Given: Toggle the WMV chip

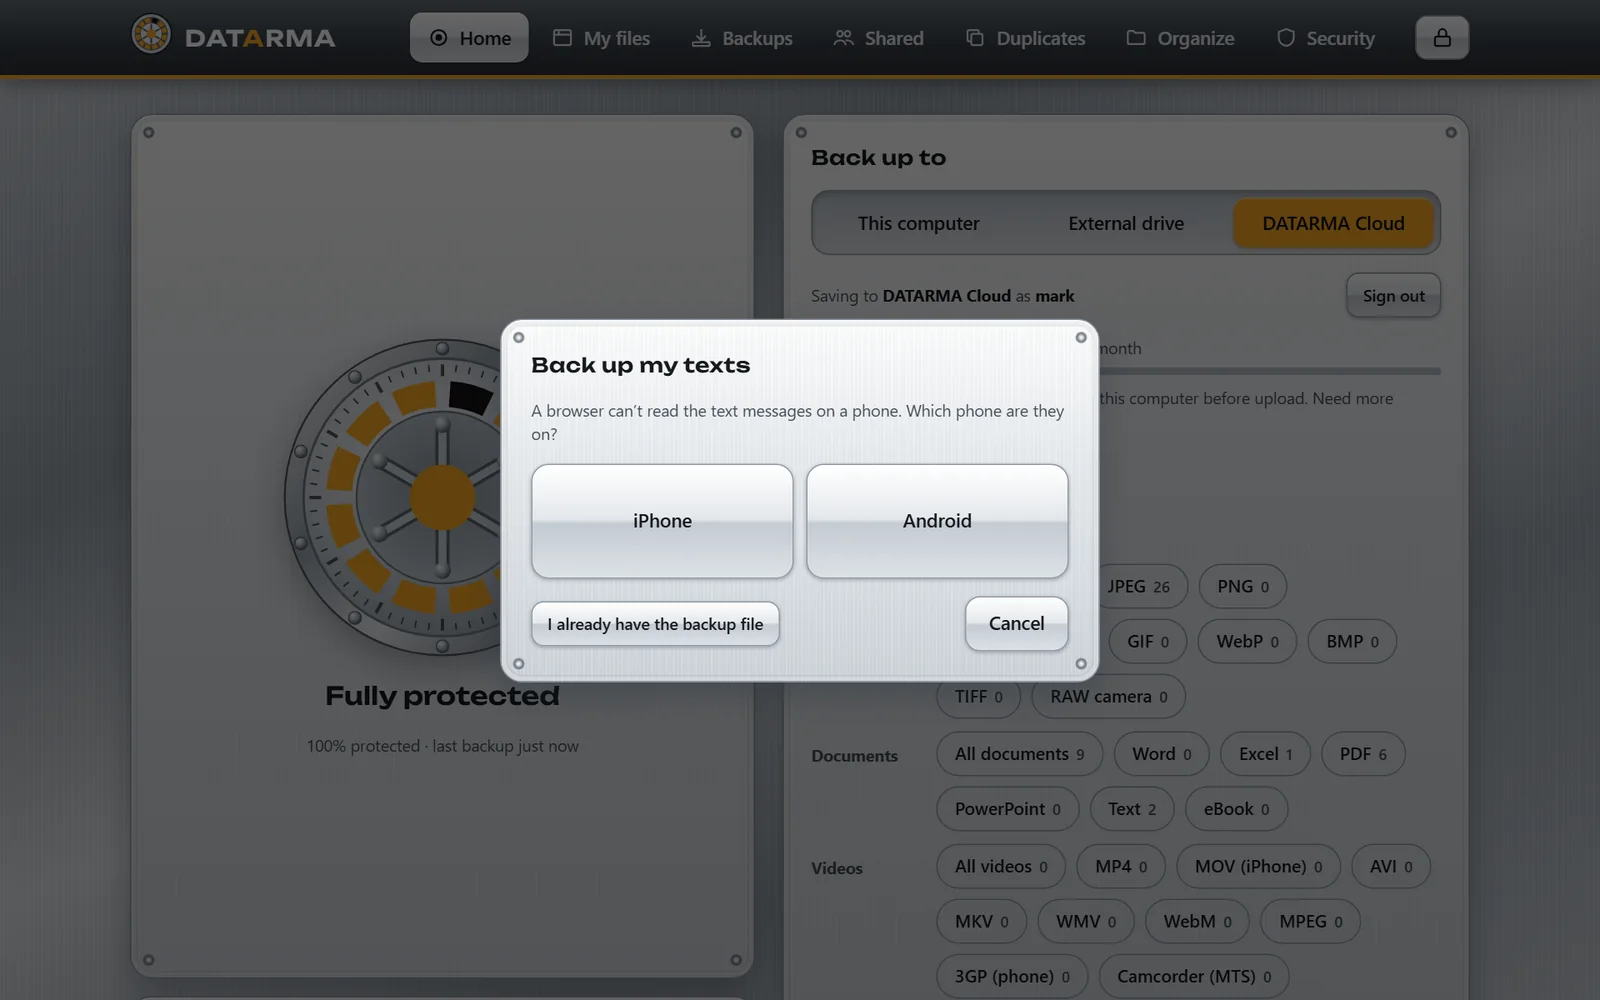Looking at the screenshot, I should (1086, 921).
